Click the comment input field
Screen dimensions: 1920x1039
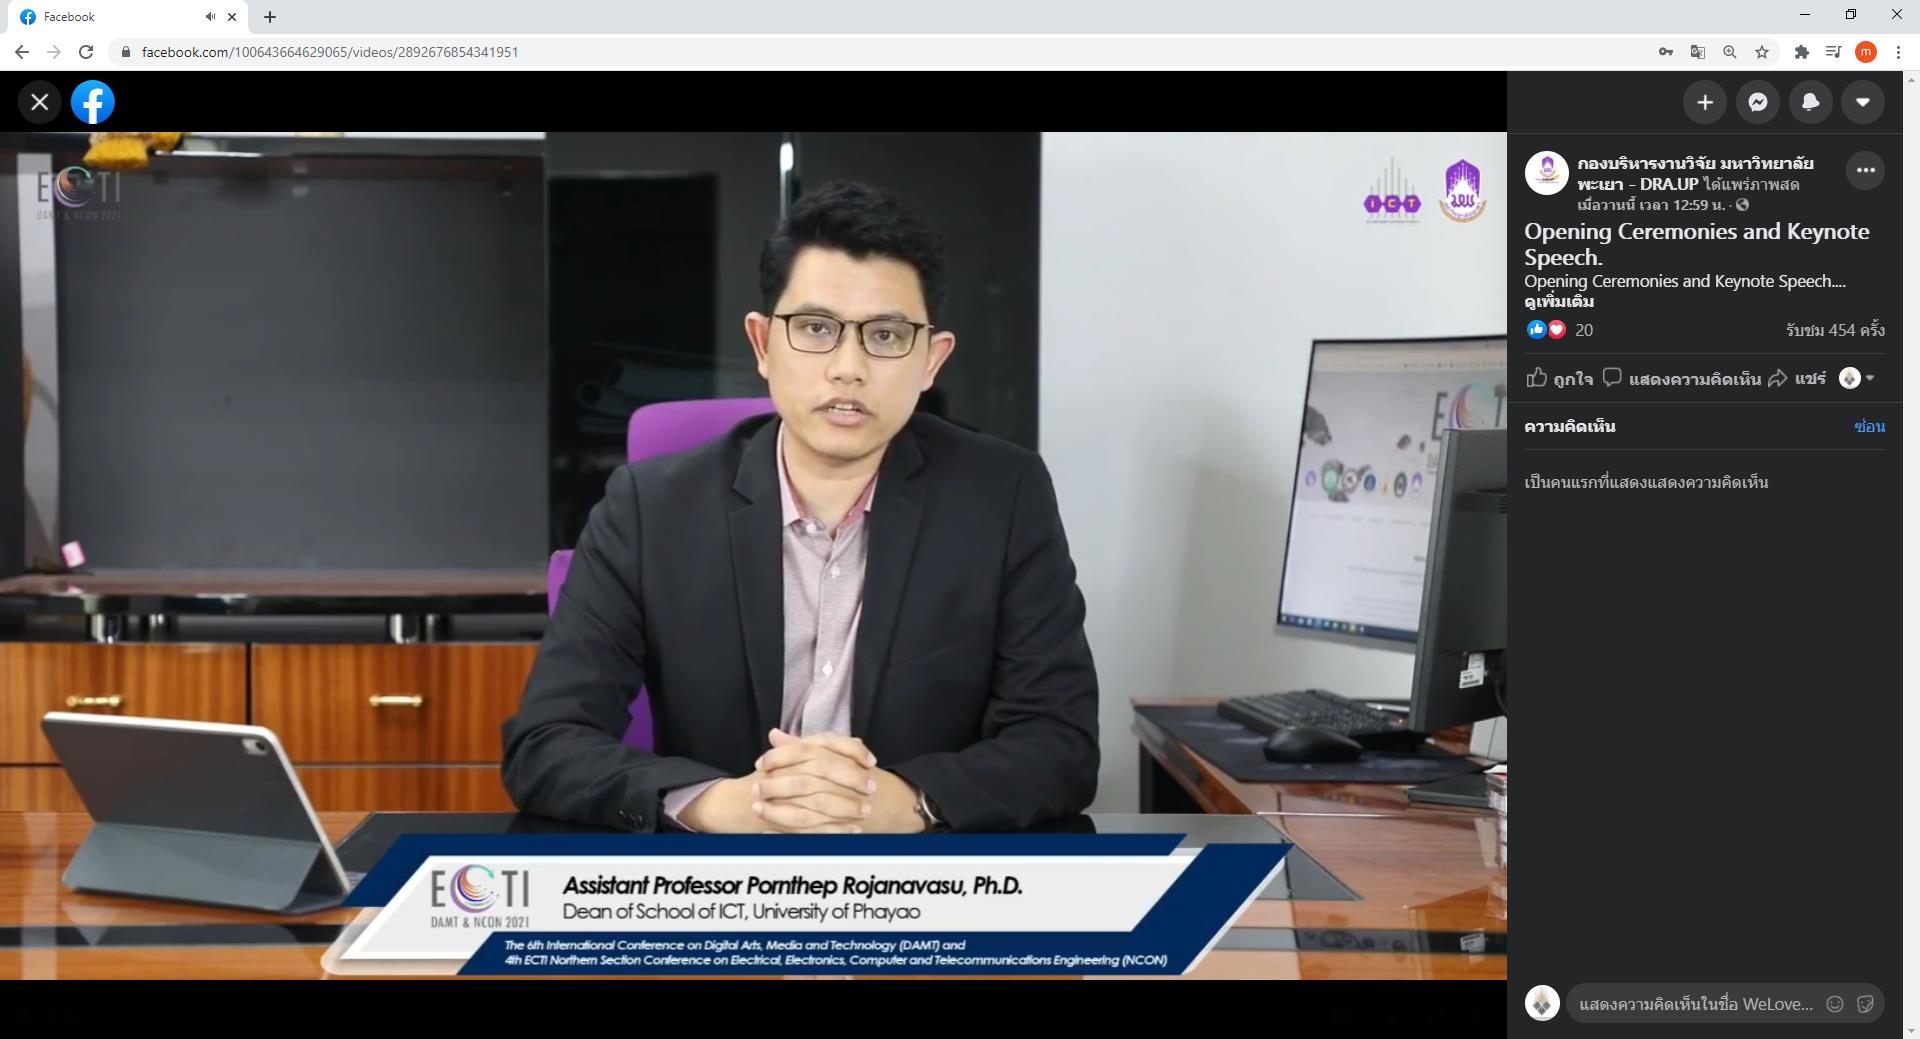(x=1696, y=1004)
